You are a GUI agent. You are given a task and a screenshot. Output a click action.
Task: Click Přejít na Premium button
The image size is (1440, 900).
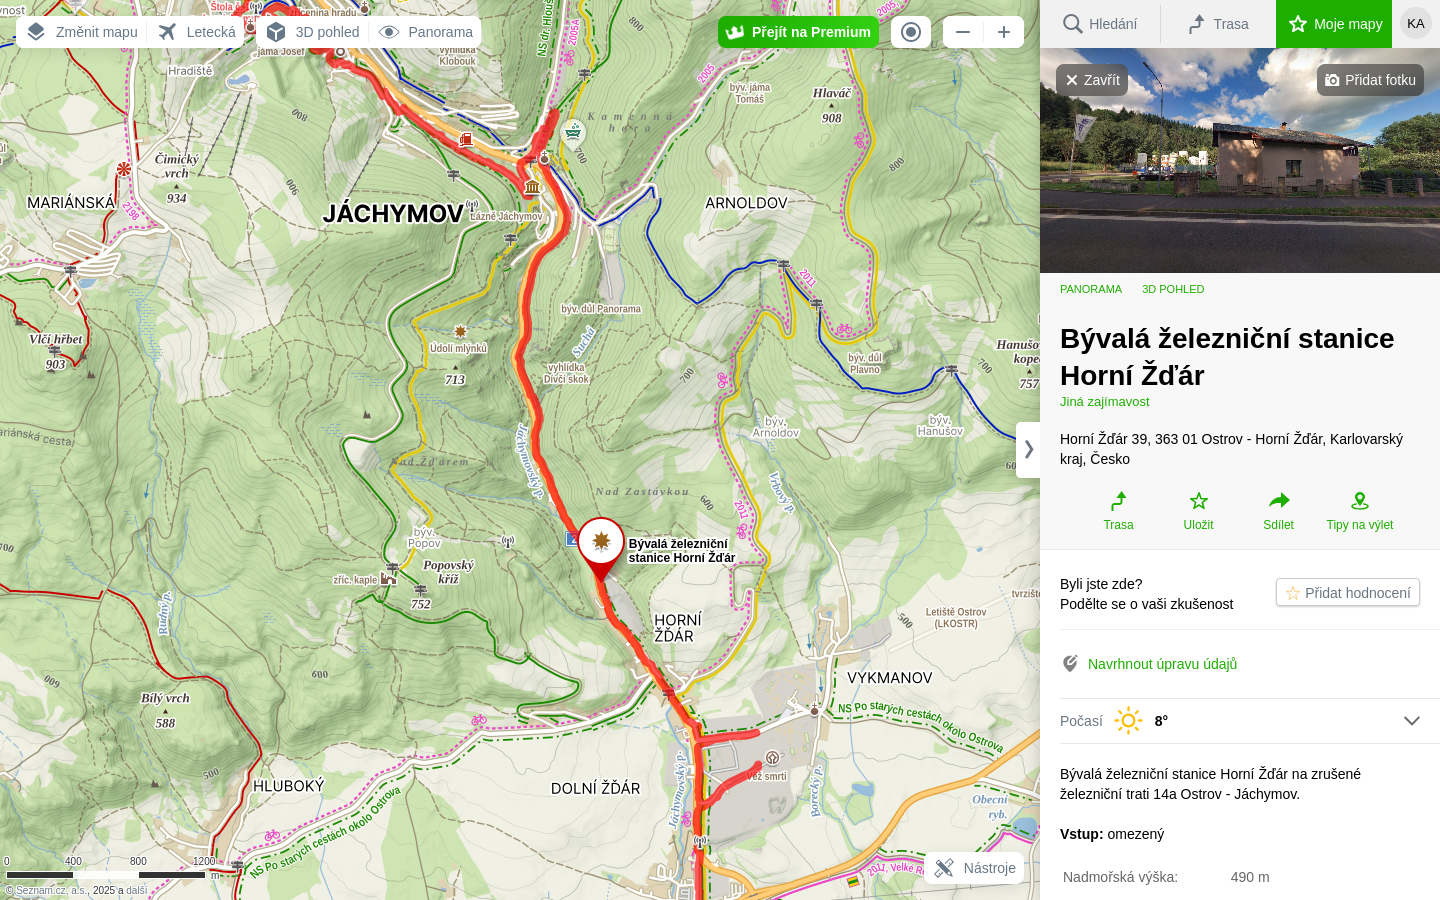point(798,32)
